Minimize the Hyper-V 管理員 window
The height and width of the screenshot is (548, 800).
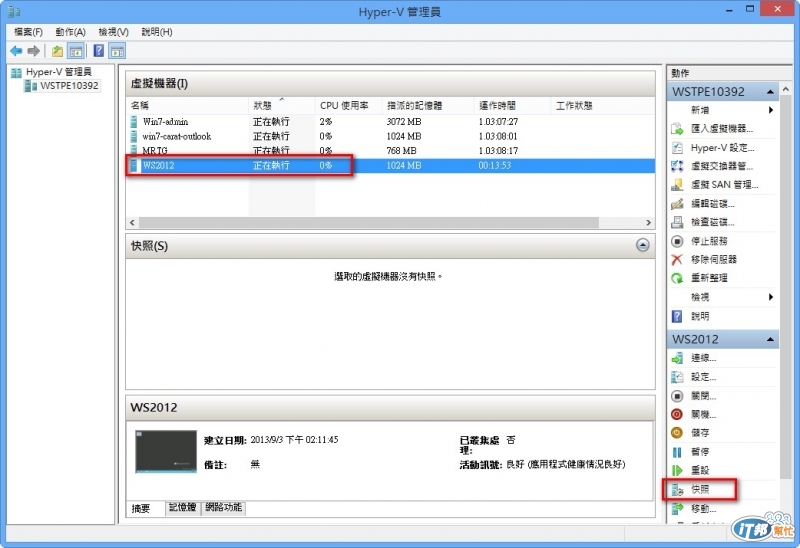coord(730,10)
